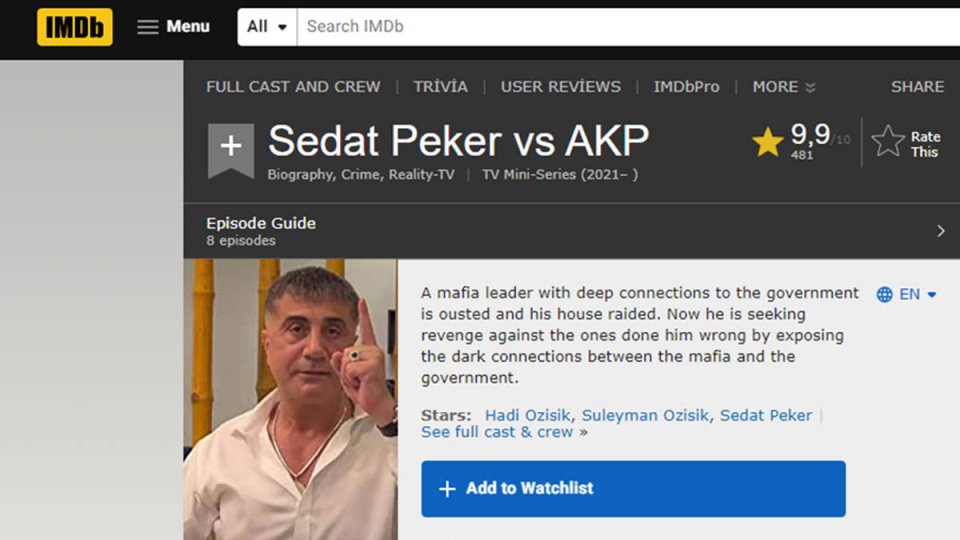960x540 pixels.
Task: Click the Add to Watchlist button
Action: tap(633, 489)
